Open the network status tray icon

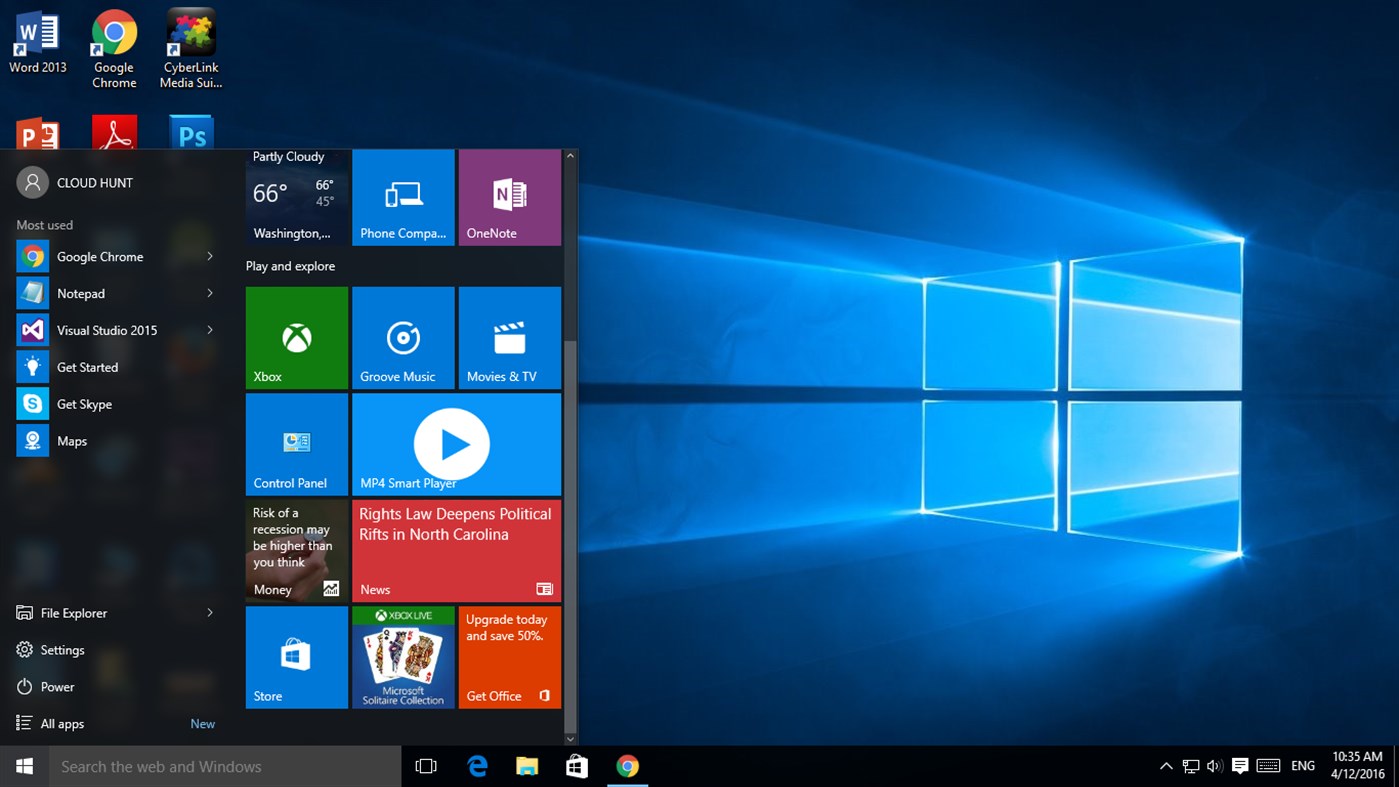[1190, 766]
